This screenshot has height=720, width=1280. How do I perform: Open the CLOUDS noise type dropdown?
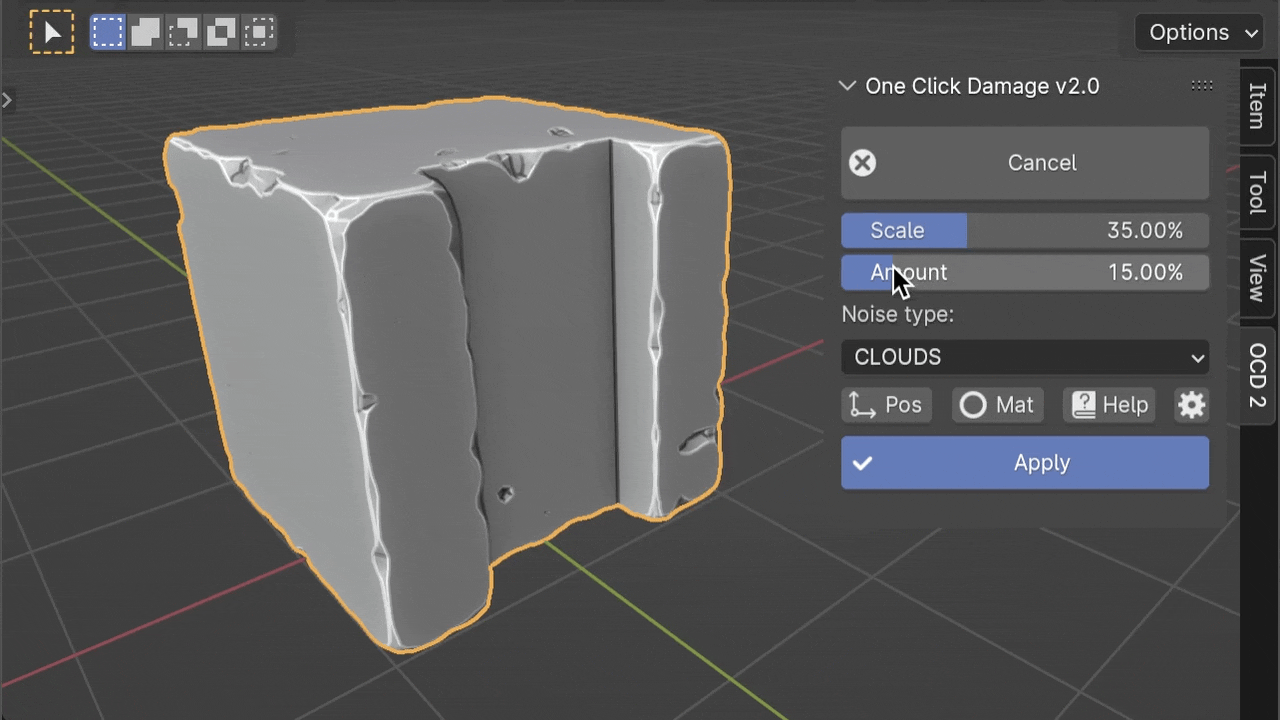1025,357
